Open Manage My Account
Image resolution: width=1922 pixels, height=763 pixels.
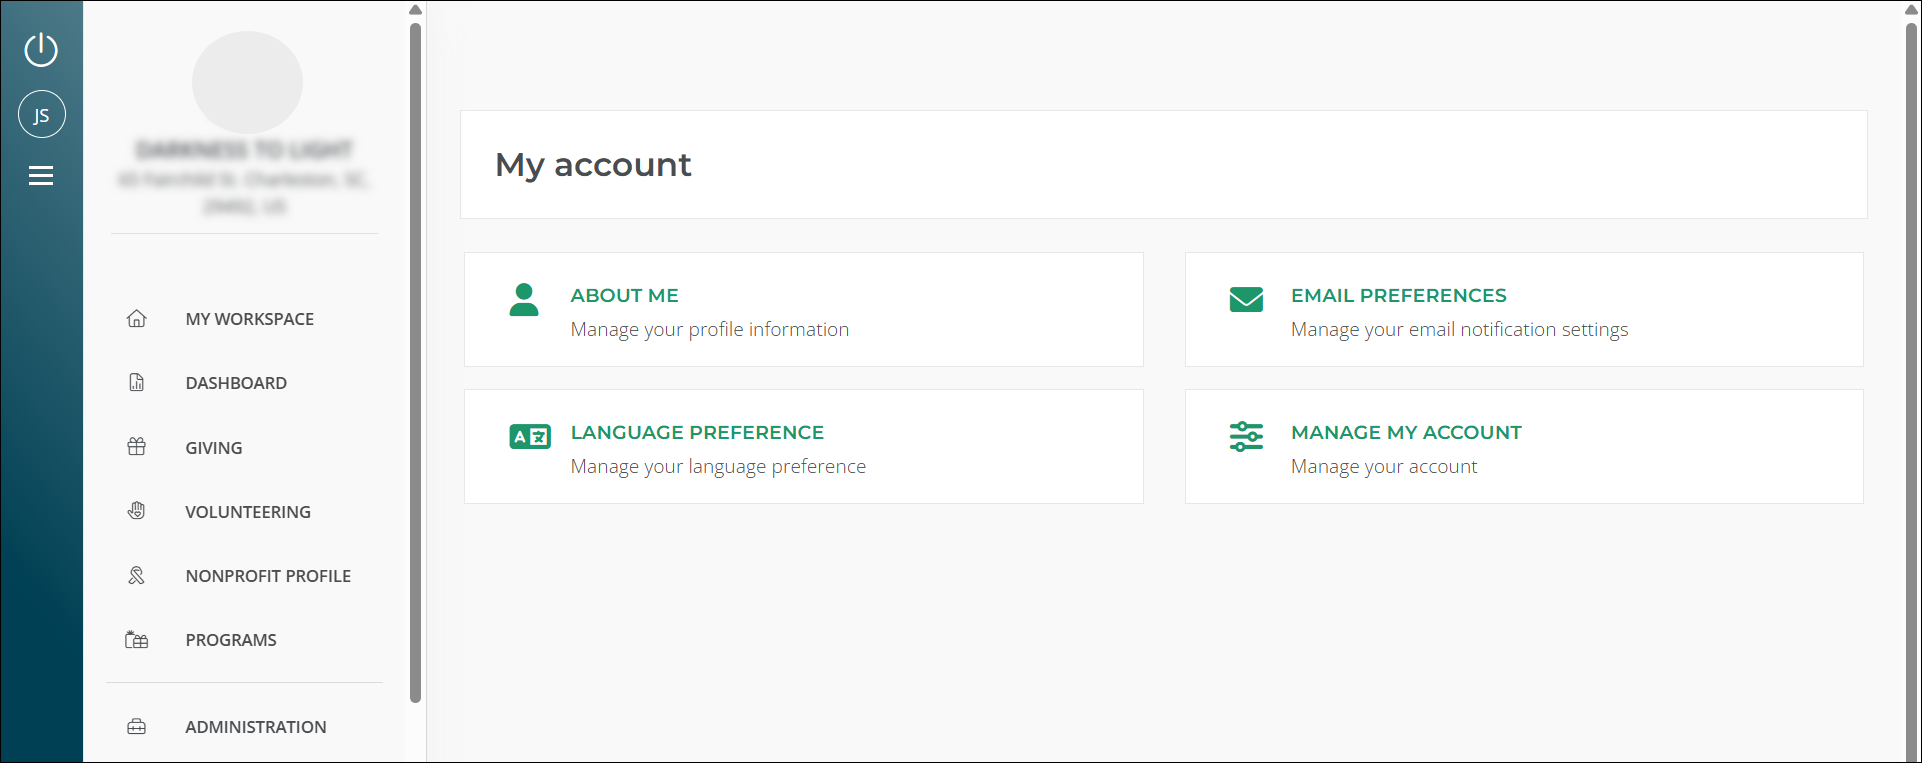tap(1405, 433)
